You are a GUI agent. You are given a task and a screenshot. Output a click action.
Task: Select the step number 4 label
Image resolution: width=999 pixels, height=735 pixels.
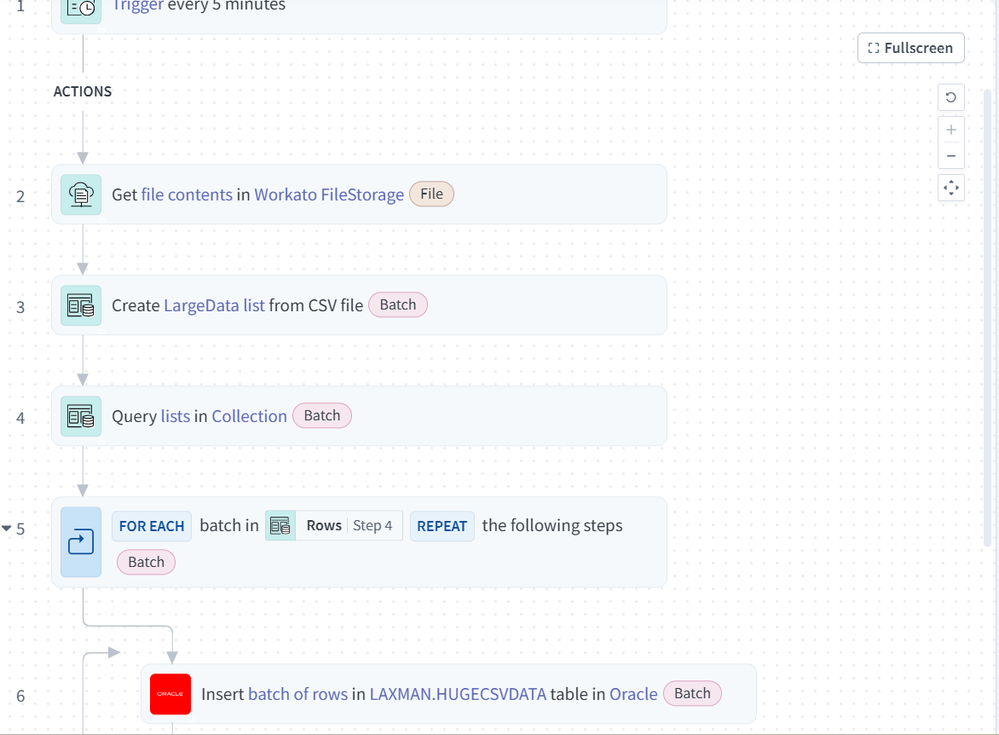[20, 418]
